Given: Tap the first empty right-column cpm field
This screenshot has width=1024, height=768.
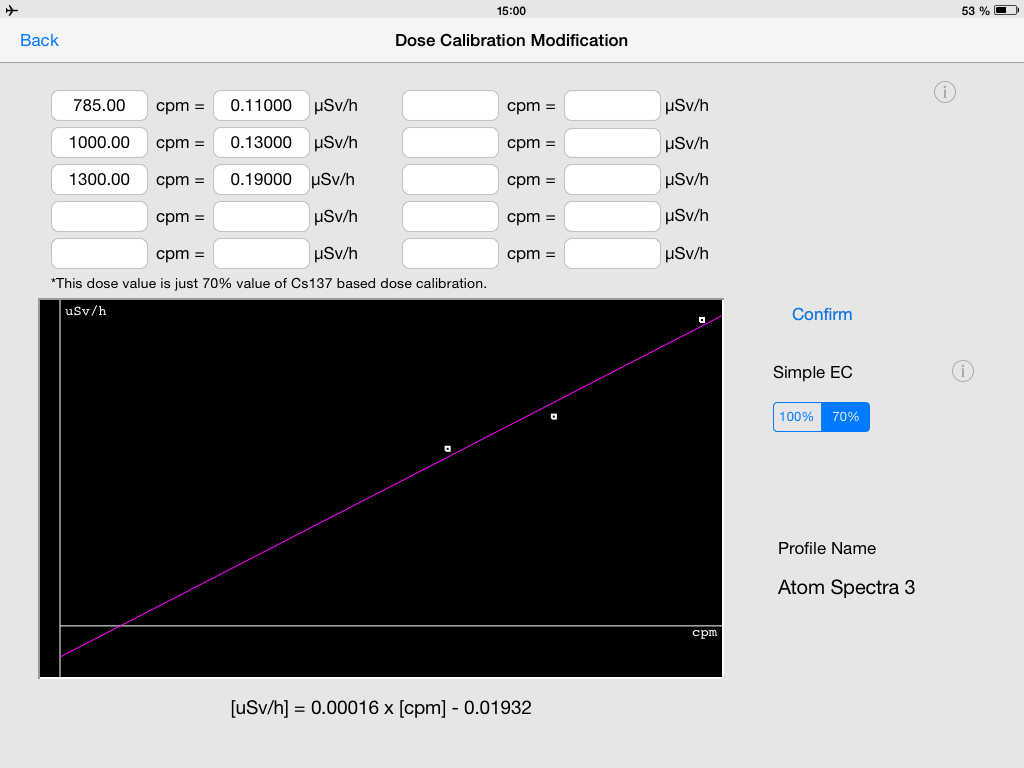Looking at the screenshot, I should pos(450,105).
